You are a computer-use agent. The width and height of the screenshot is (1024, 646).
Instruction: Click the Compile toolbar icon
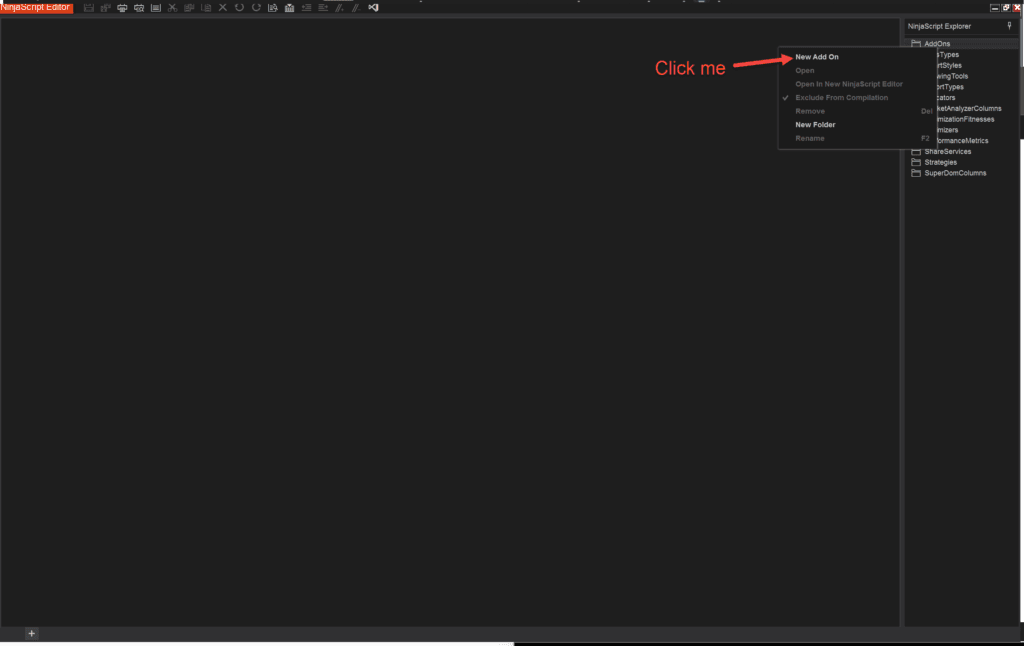tap(289, 8)
